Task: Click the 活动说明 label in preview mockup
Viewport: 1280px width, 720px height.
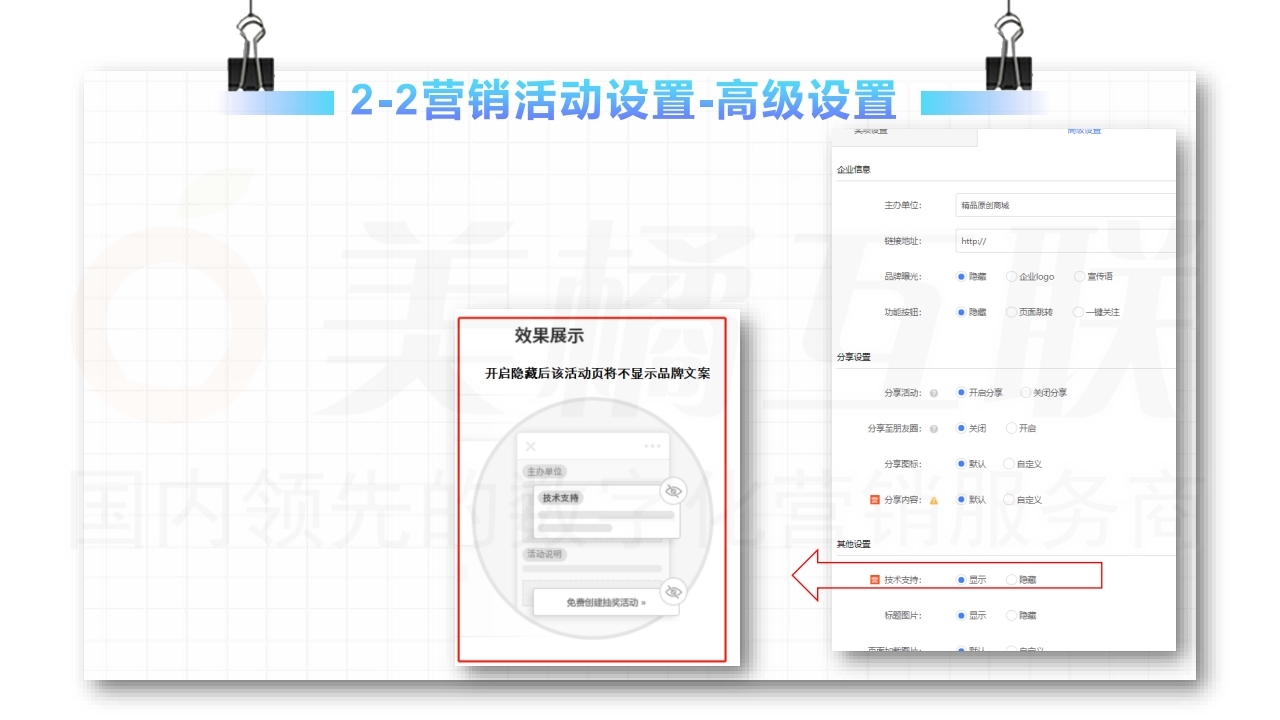Action: pyautogui.click(x=545, y=553)
